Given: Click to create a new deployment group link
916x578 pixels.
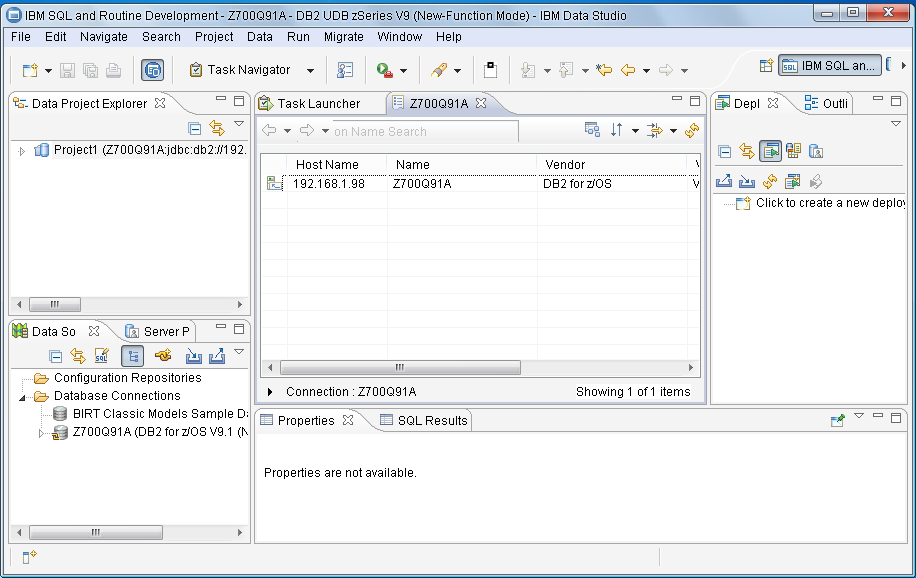Looking at the screenshot, I should (828, 203).
